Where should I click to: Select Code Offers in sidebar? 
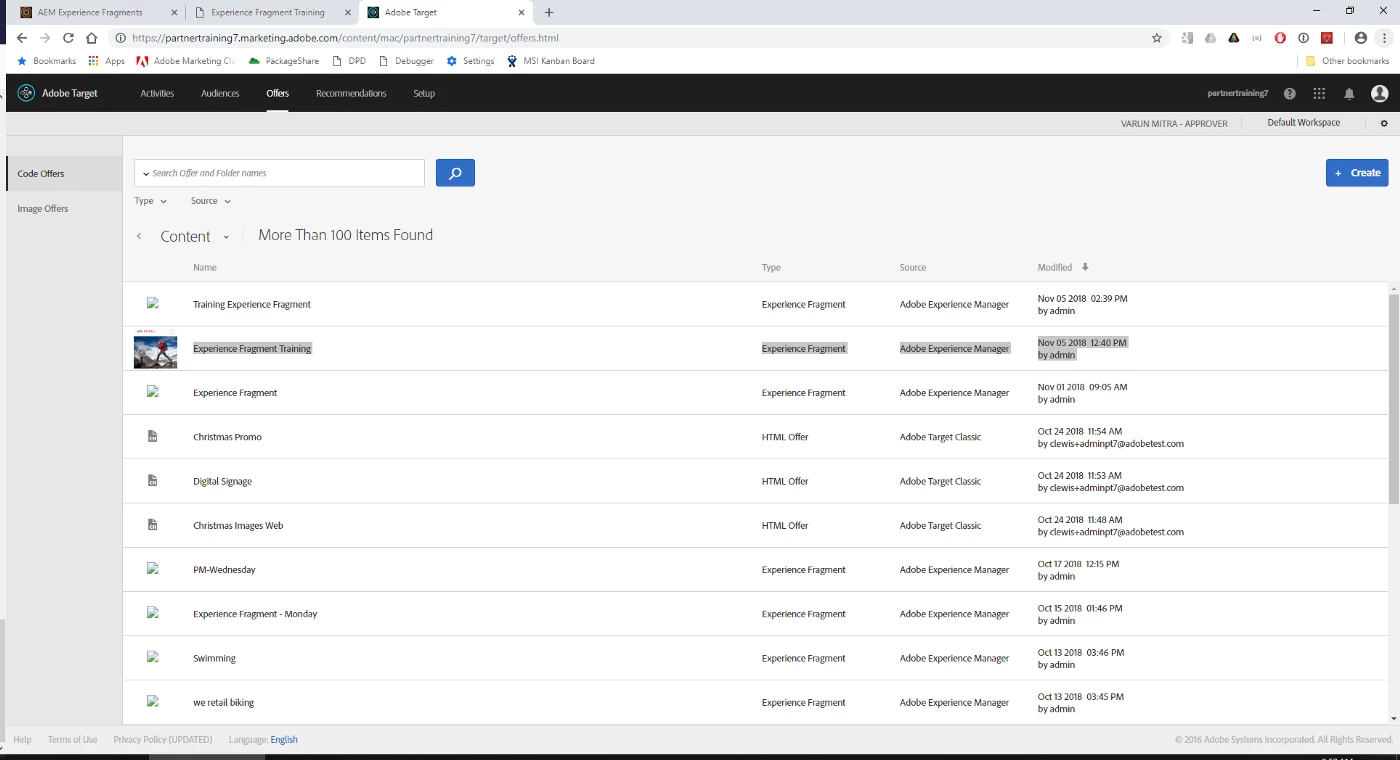tap(64, 173)
